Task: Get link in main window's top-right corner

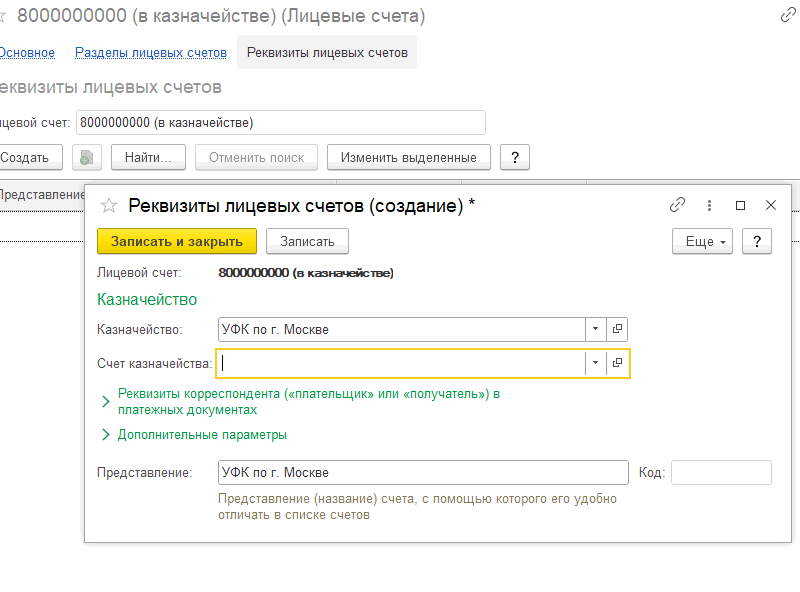Action: tap(788, 16)
